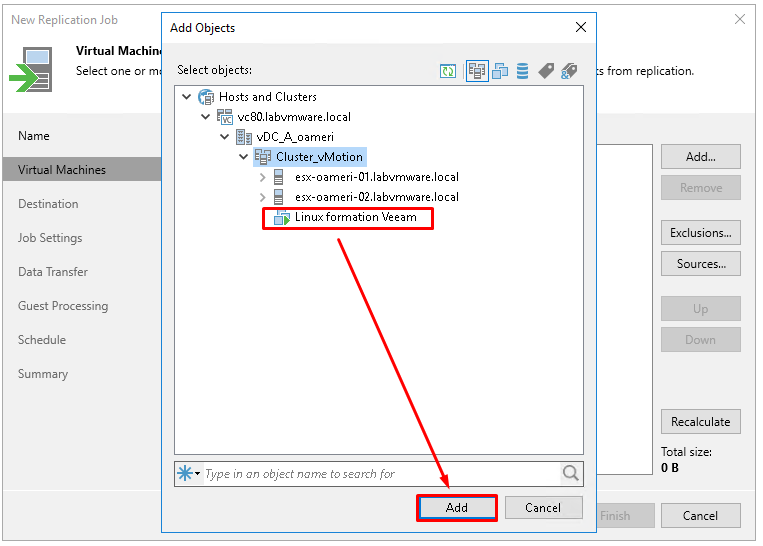The width and height of the screenshot is (763, 546).
Task: Click Add in Add Objects dialog
Action: pyautogui.click(x=456, y=508)
